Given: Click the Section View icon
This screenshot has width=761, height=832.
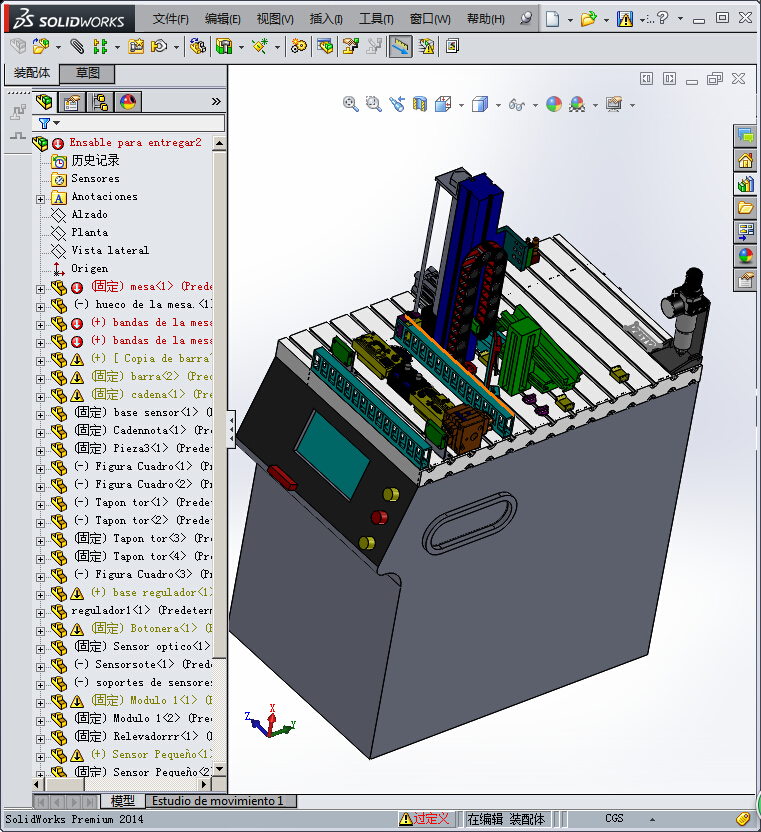Looking at the screenshot, I should [420, 103].
